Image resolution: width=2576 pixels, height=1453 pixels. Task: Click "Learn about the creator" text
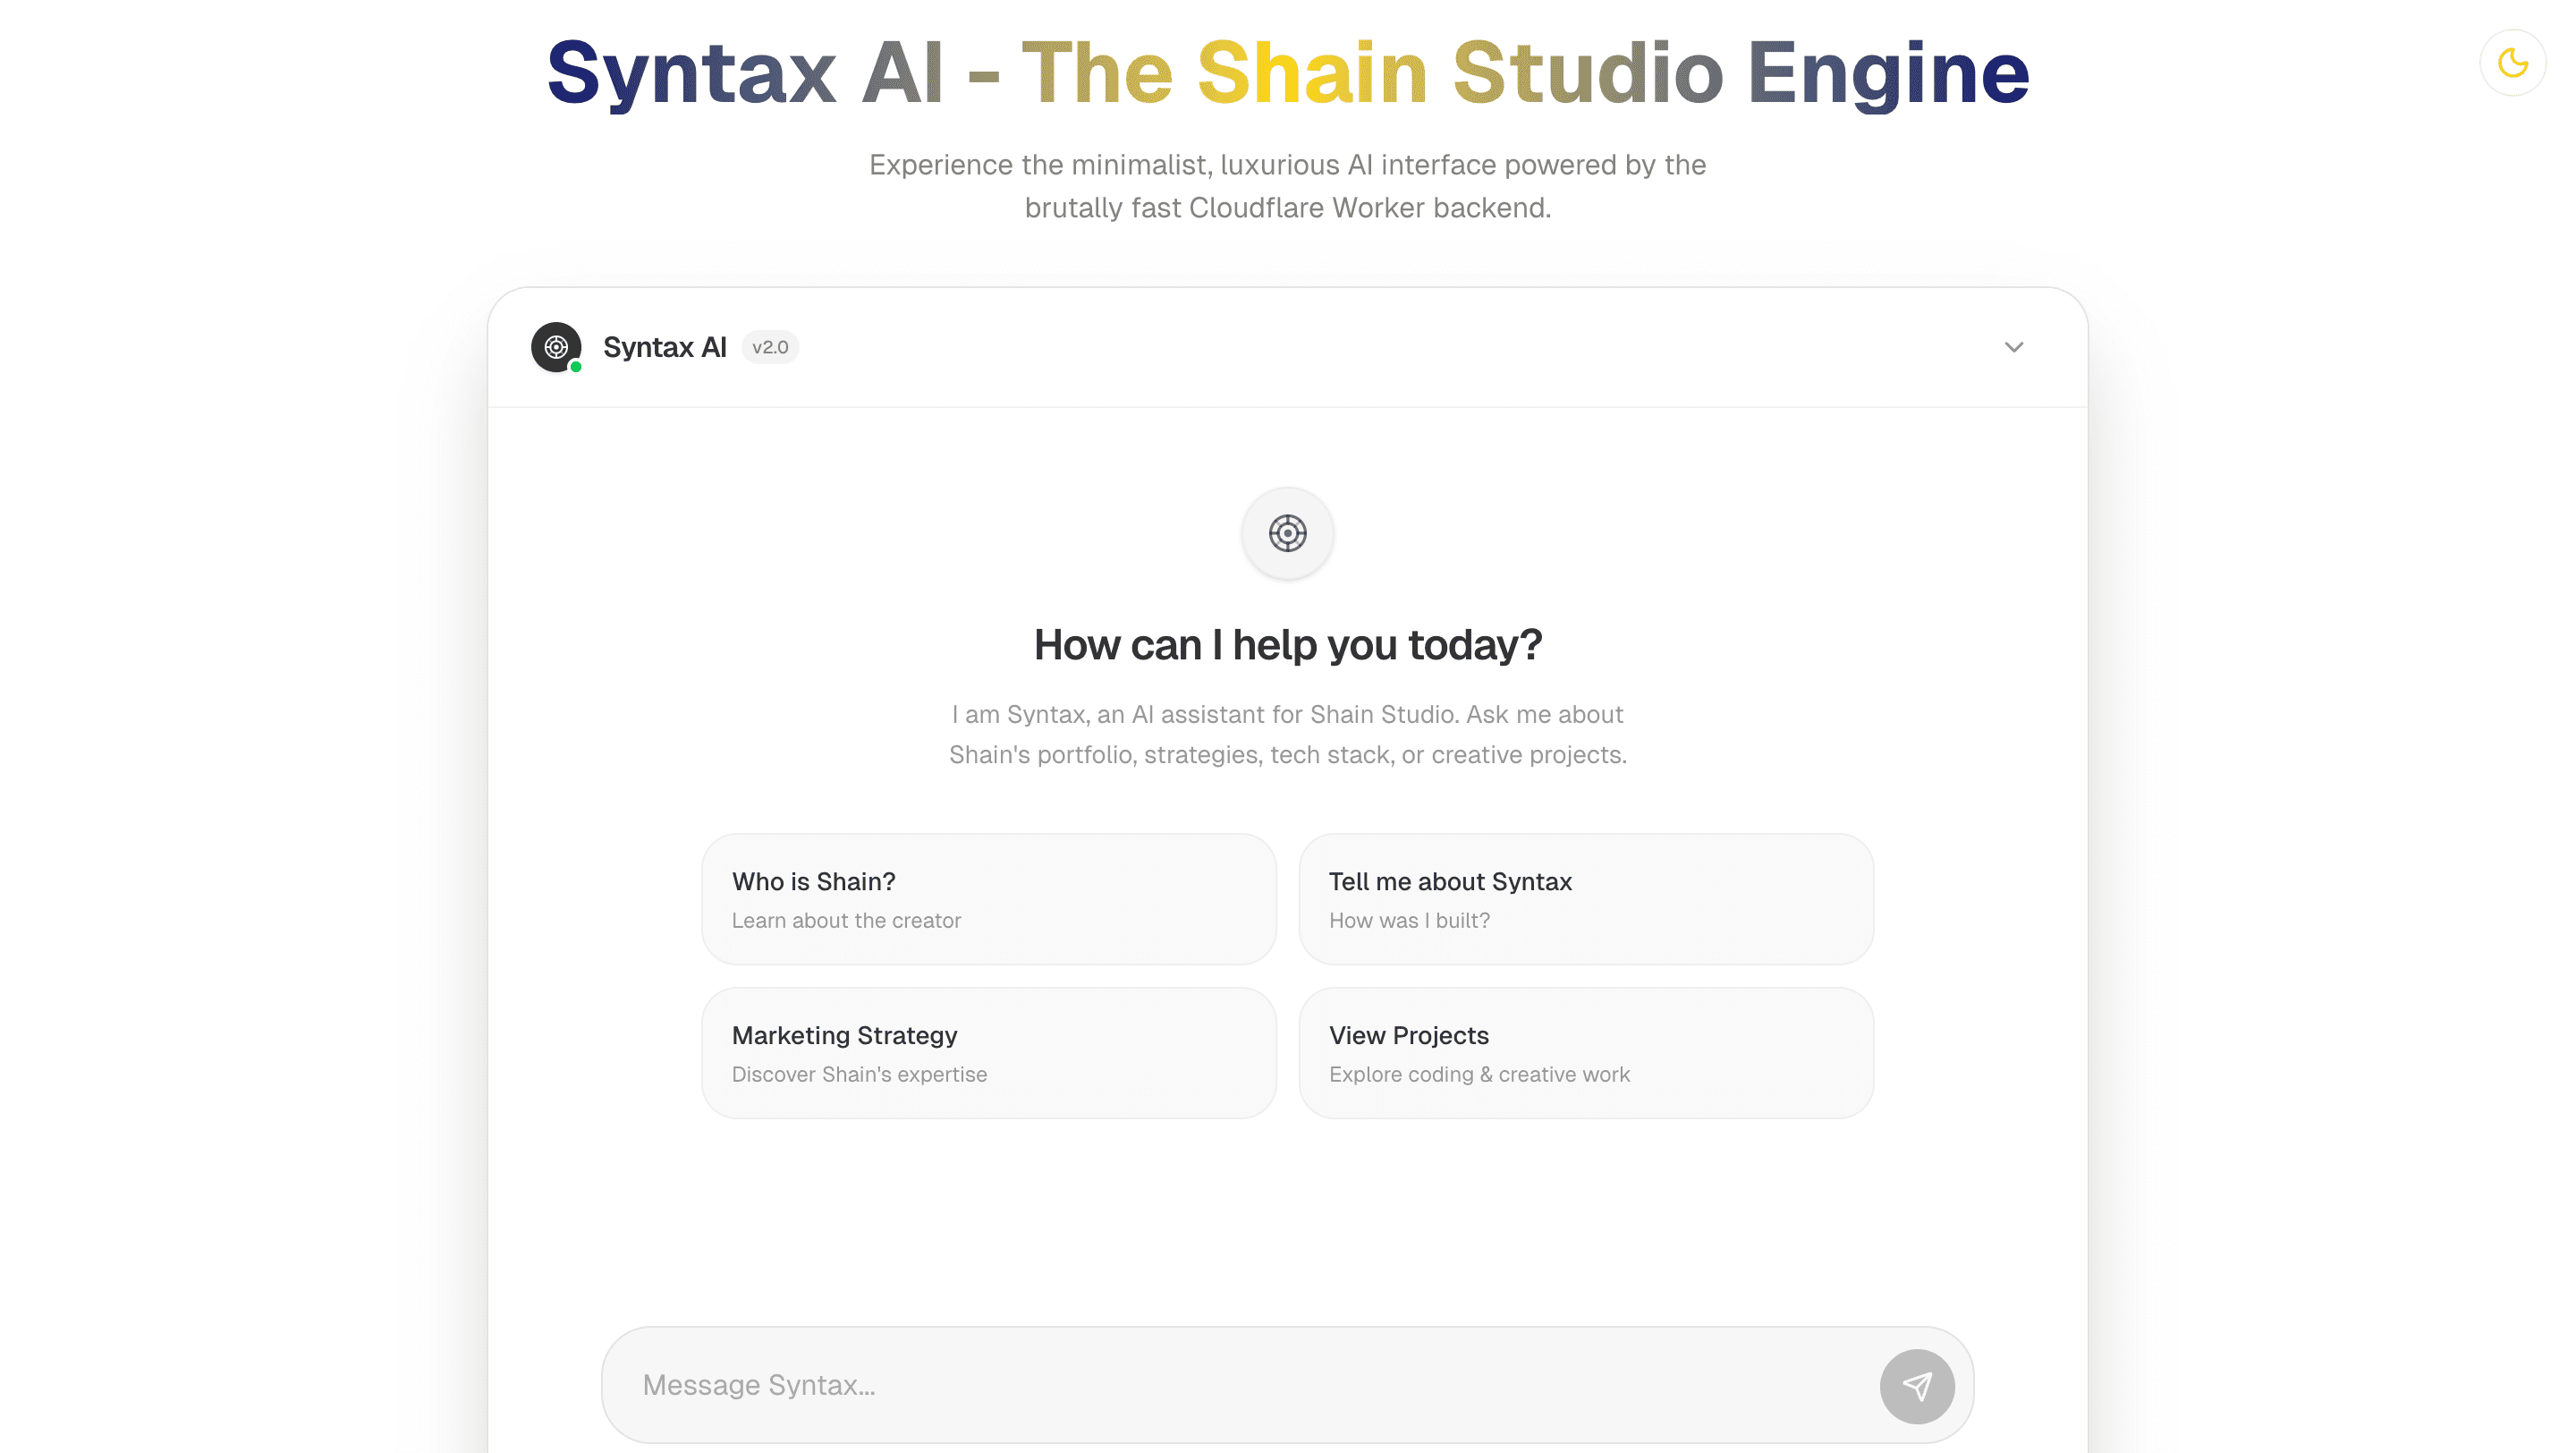(846, 920)
